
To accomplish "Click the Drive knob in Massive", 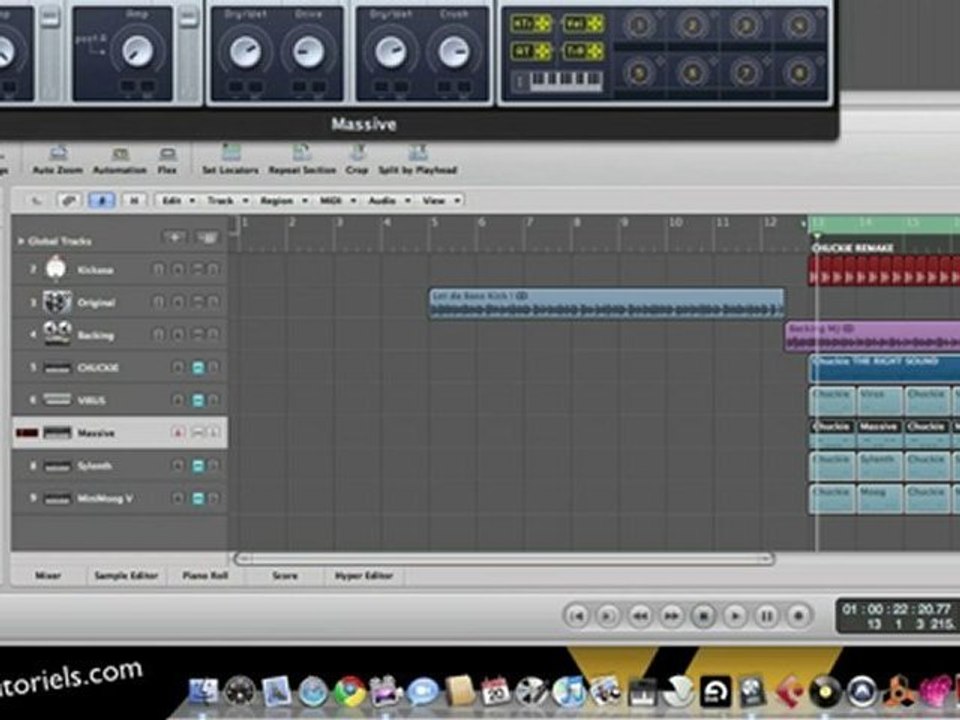I will pos(308,52).
